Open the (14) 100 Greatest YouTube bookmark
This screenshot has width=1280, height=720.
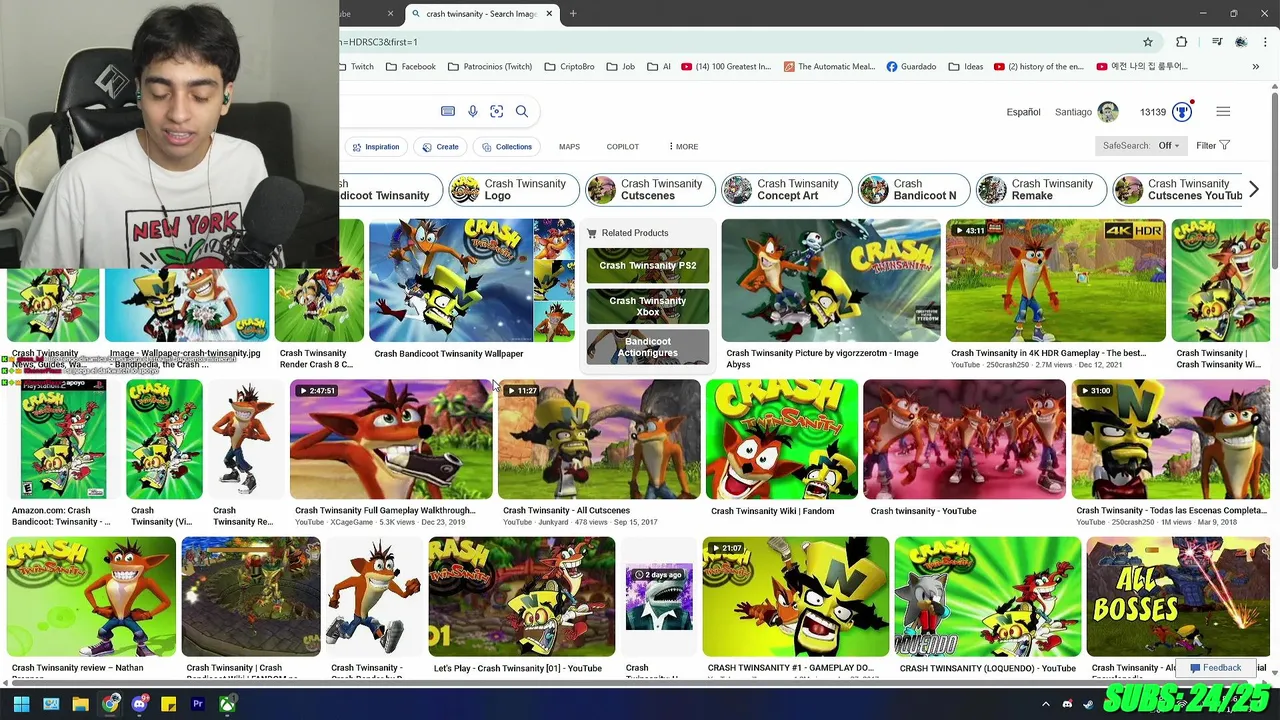pos(726,67)
